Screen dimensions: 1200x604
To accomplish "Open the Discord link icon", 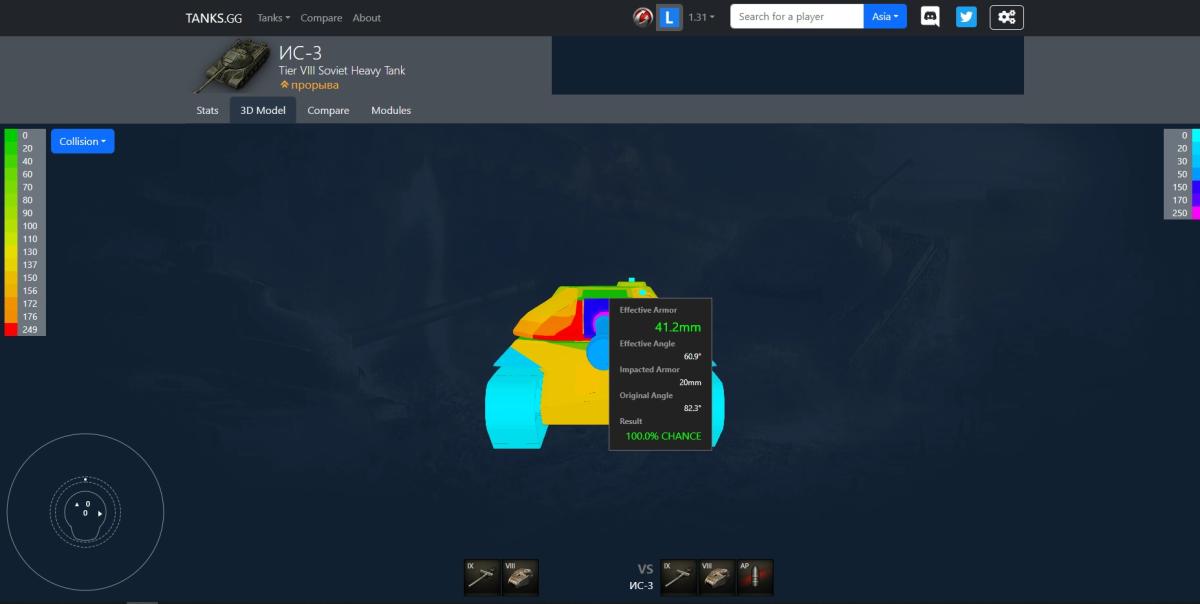I will point(930,17).
